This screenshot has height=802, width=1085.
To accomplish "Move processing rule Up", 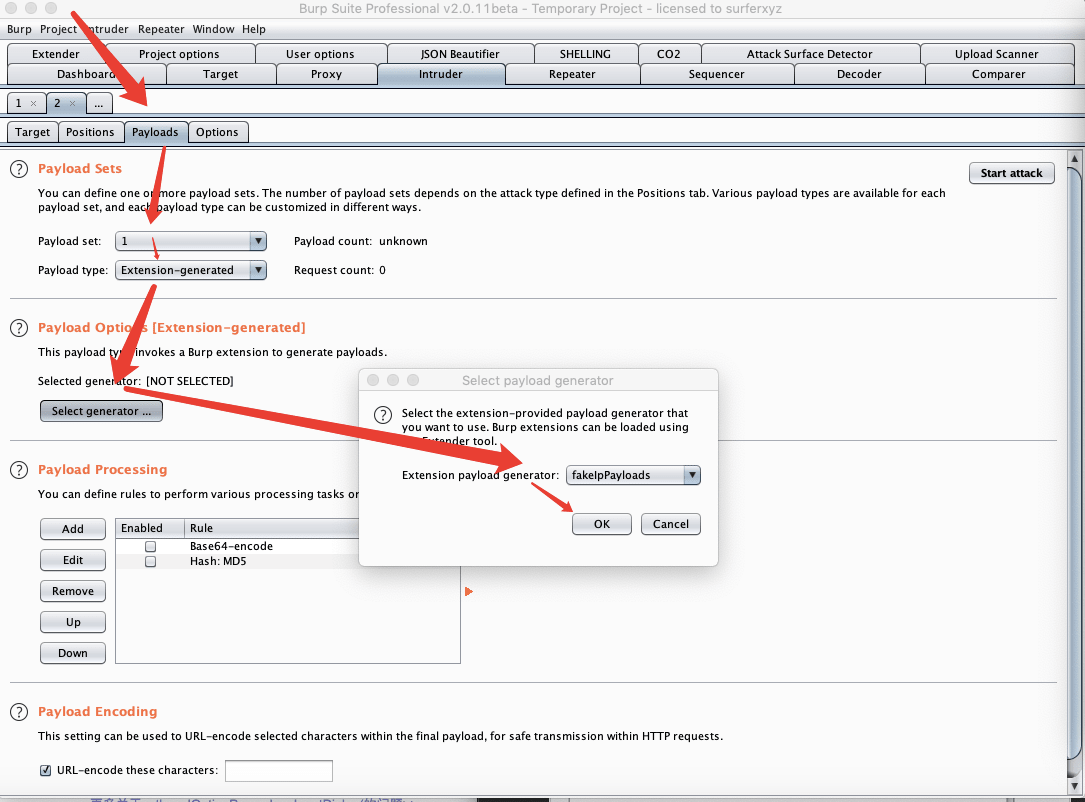I will 73,622.
